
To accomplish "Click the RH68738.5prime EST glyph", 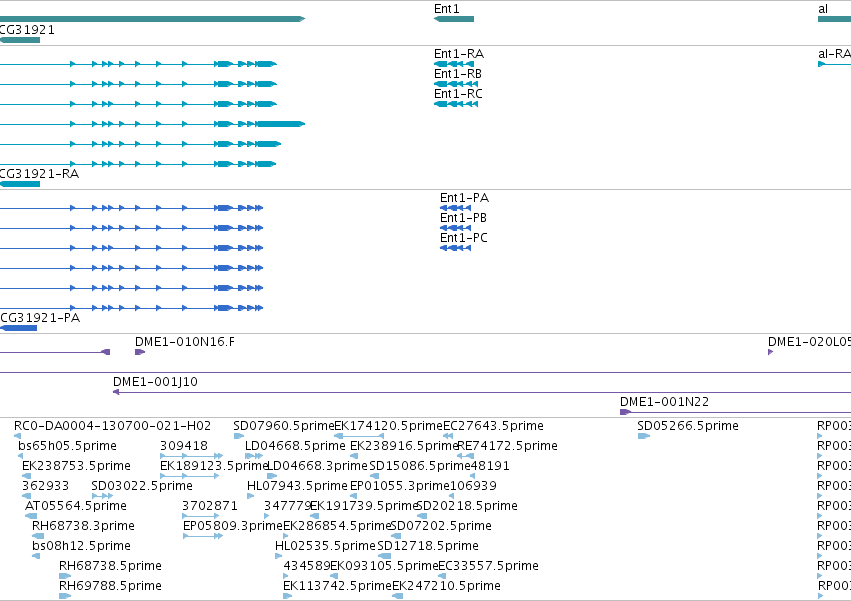I will tap(65, 576).
